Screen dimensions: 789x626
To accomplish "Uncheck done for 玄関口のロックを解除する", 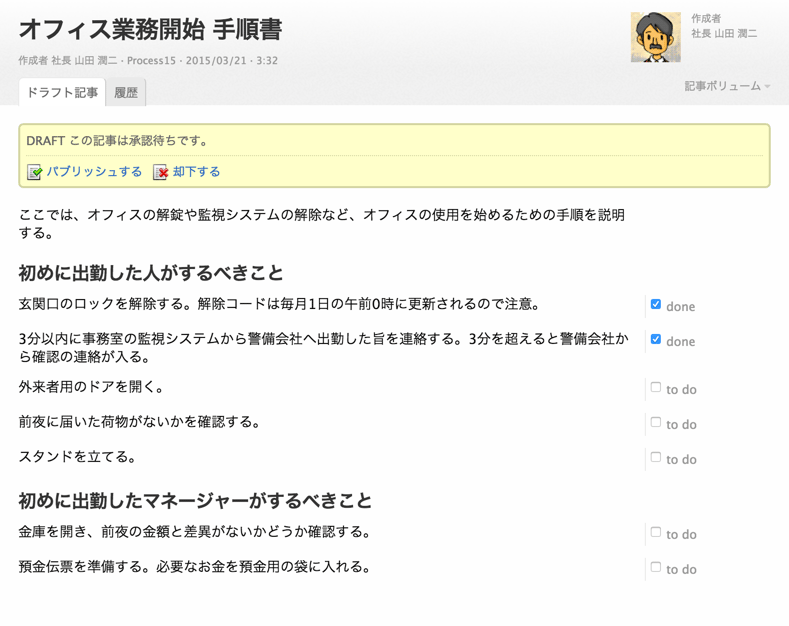I will [x=656, y=304].
